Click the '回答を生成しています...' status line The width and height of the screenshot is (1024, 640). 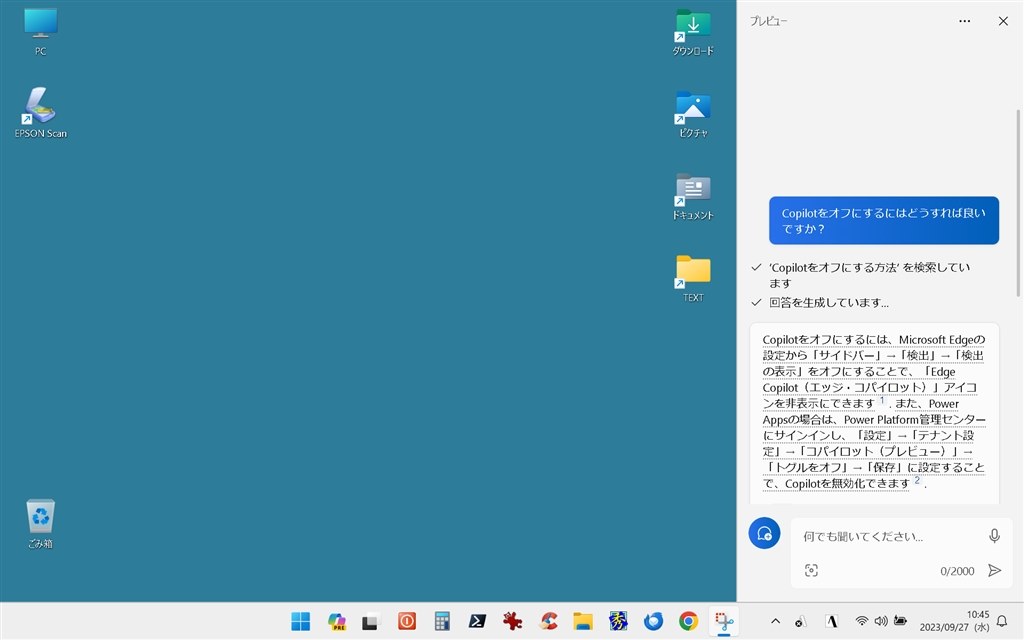828,303
